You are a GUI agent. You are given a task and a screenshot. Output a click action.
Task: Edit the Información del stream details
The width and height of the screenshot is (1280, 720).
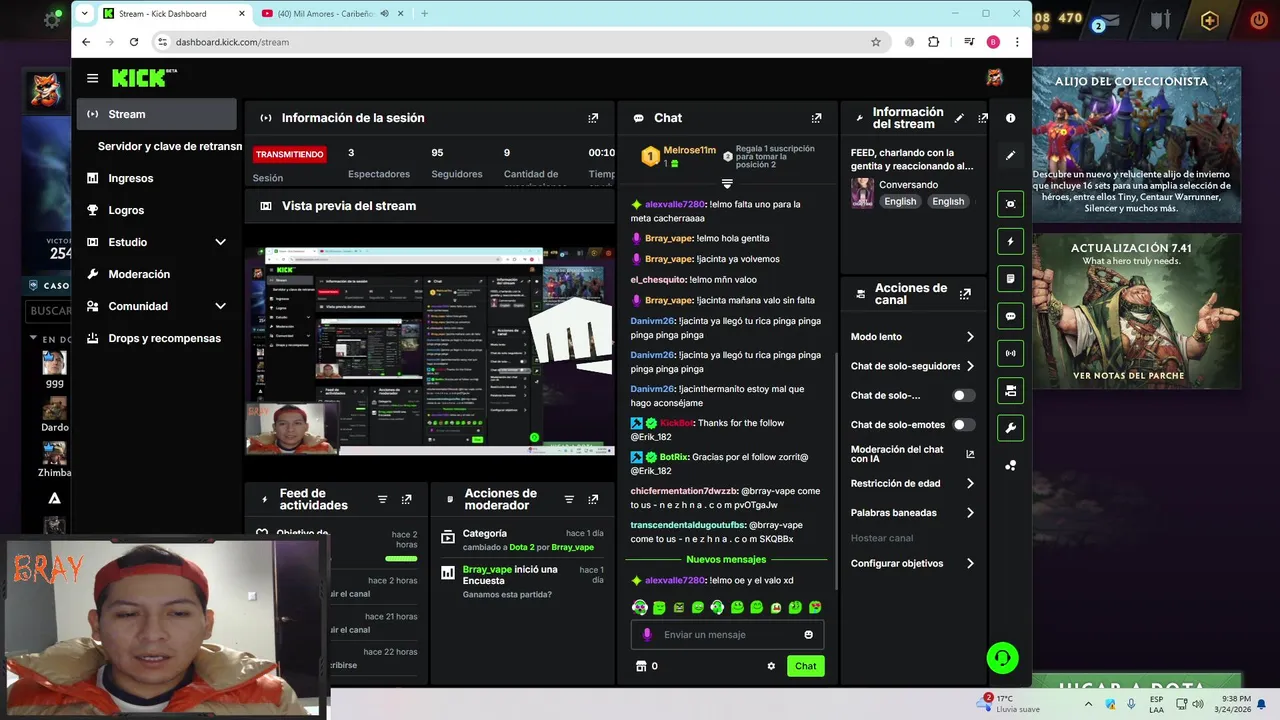[x=959, y=118]
